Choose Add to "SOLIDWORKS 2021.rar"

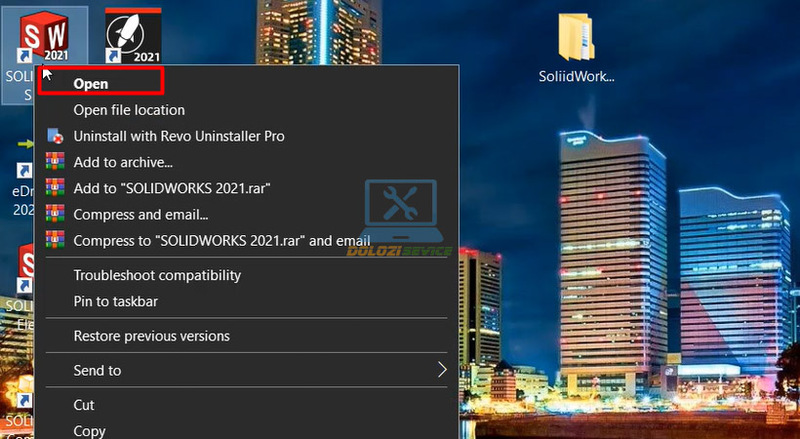pos(172,188)
